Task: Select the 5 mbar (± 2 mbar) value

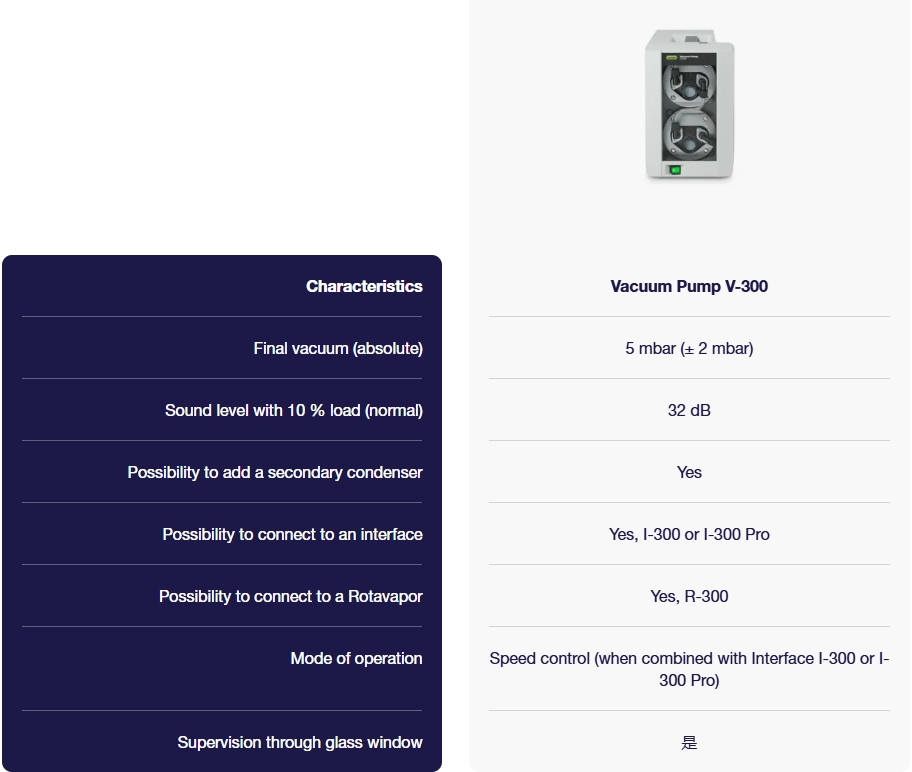Action: click(689, 348)
